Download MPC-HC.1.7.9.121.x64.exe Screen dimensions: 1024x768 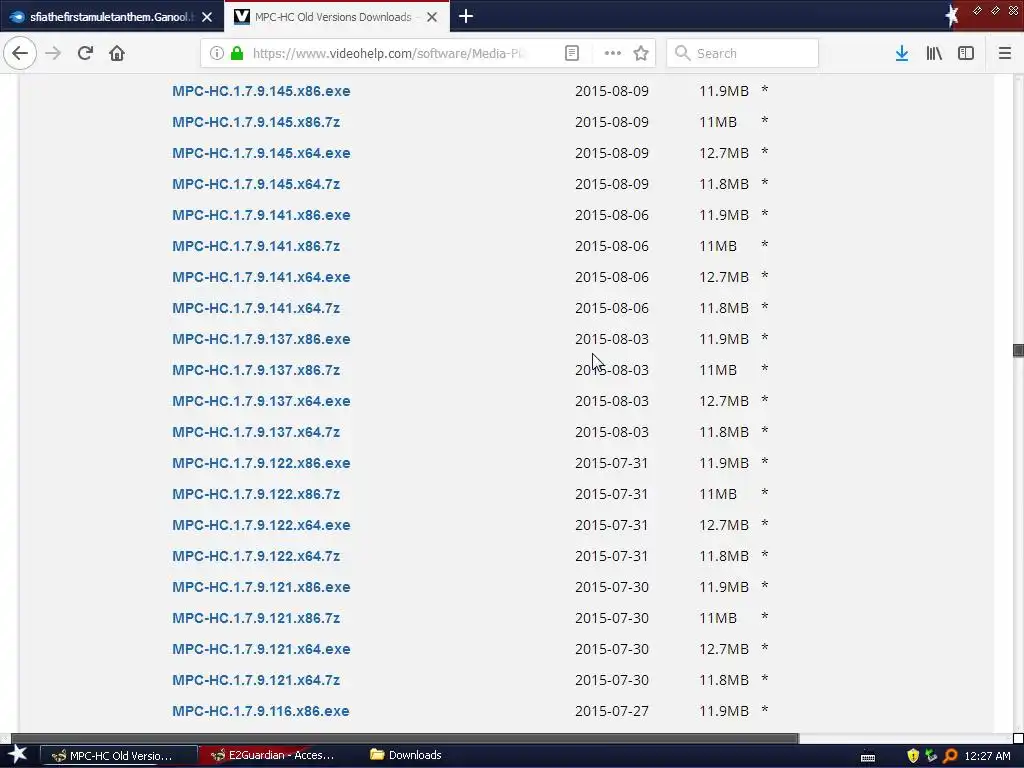261,649
